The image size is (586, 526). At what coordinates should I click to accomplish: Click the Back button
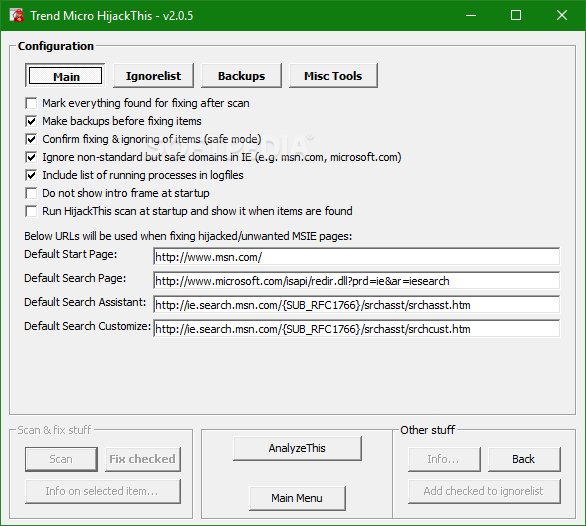(524, 459)
